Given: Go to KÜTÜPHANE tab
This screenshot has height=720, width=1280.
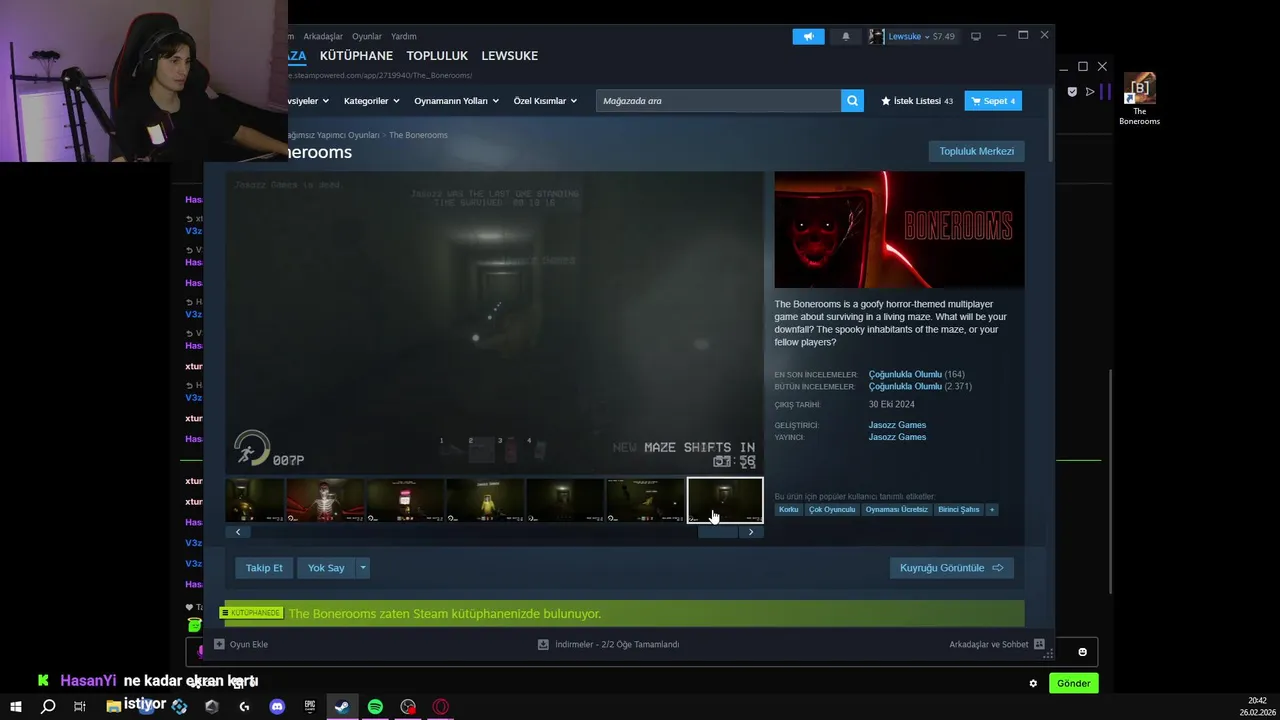Looking at the screenshot, I should click(356, 56).
